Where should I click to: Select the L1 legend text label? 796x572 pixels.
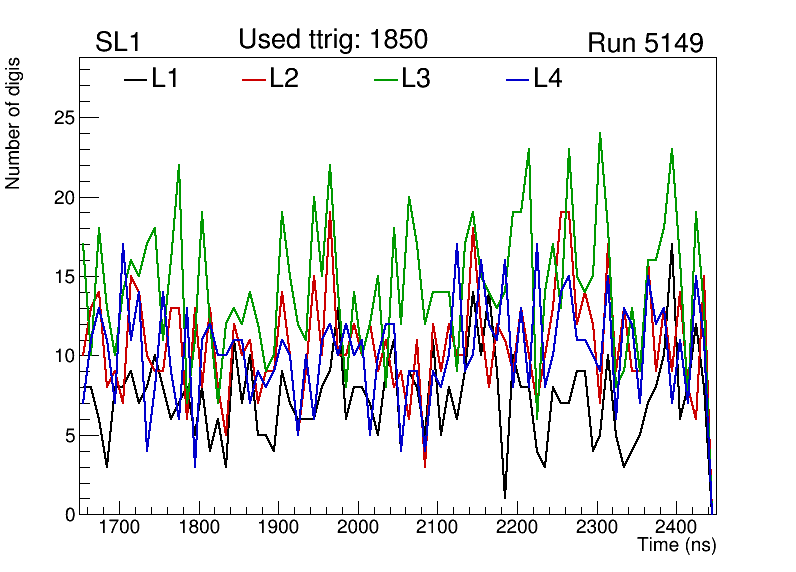165,79
